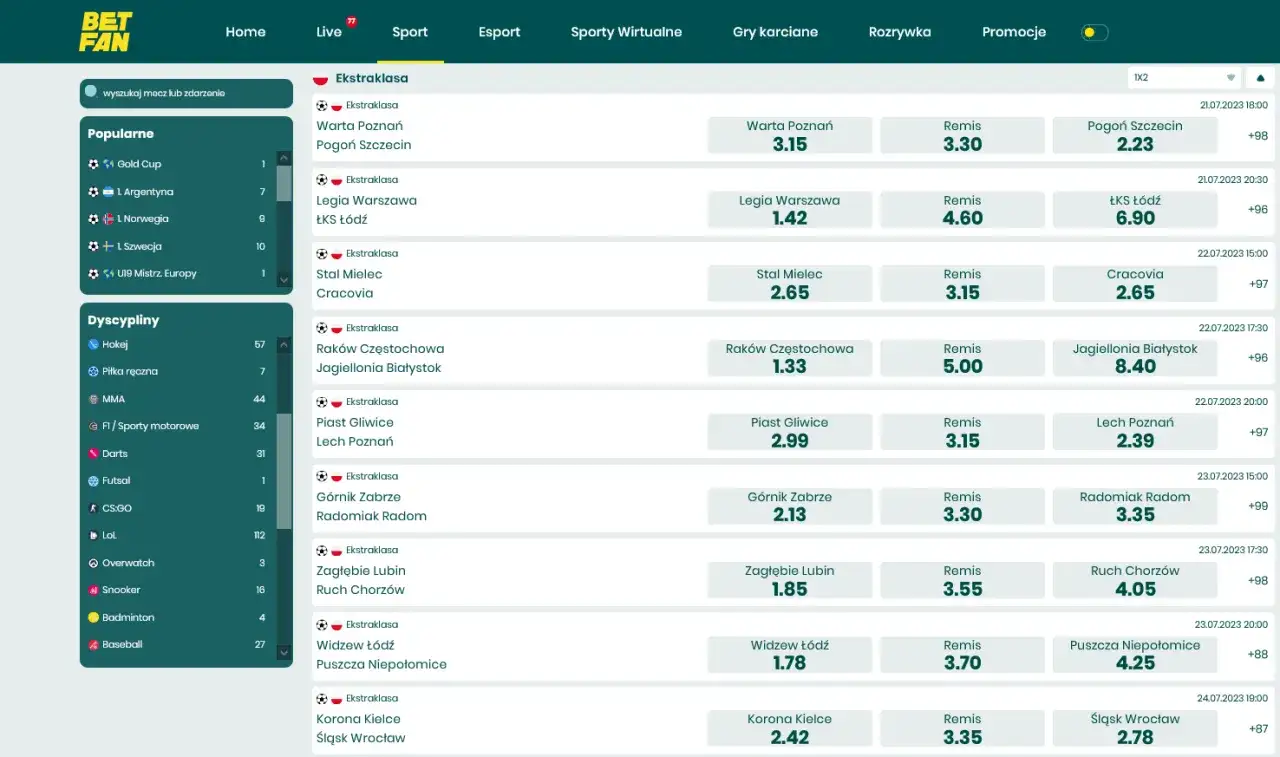Focus the match or event search field

coord(190,93)
